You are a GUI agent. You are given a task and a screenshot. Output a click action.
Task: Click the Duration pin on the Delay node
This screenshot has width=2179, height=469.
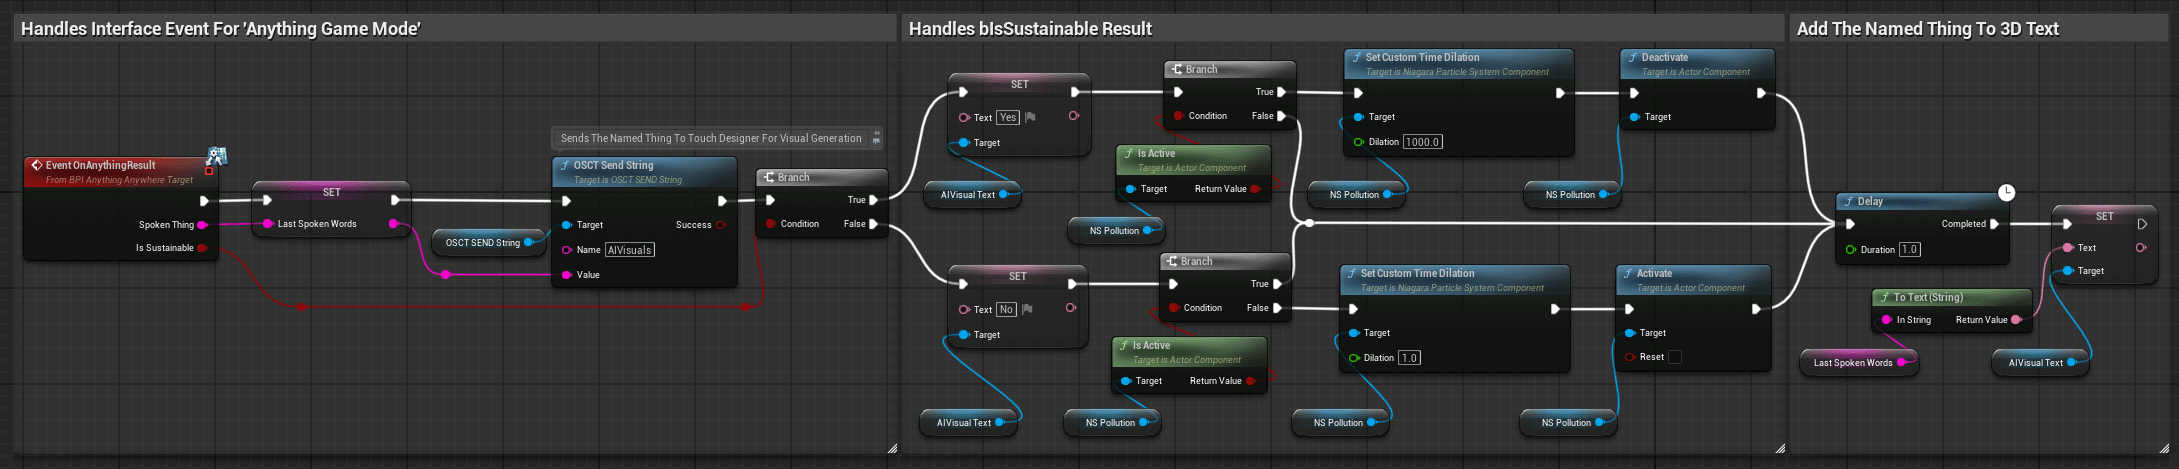(x=1850, y=249)
